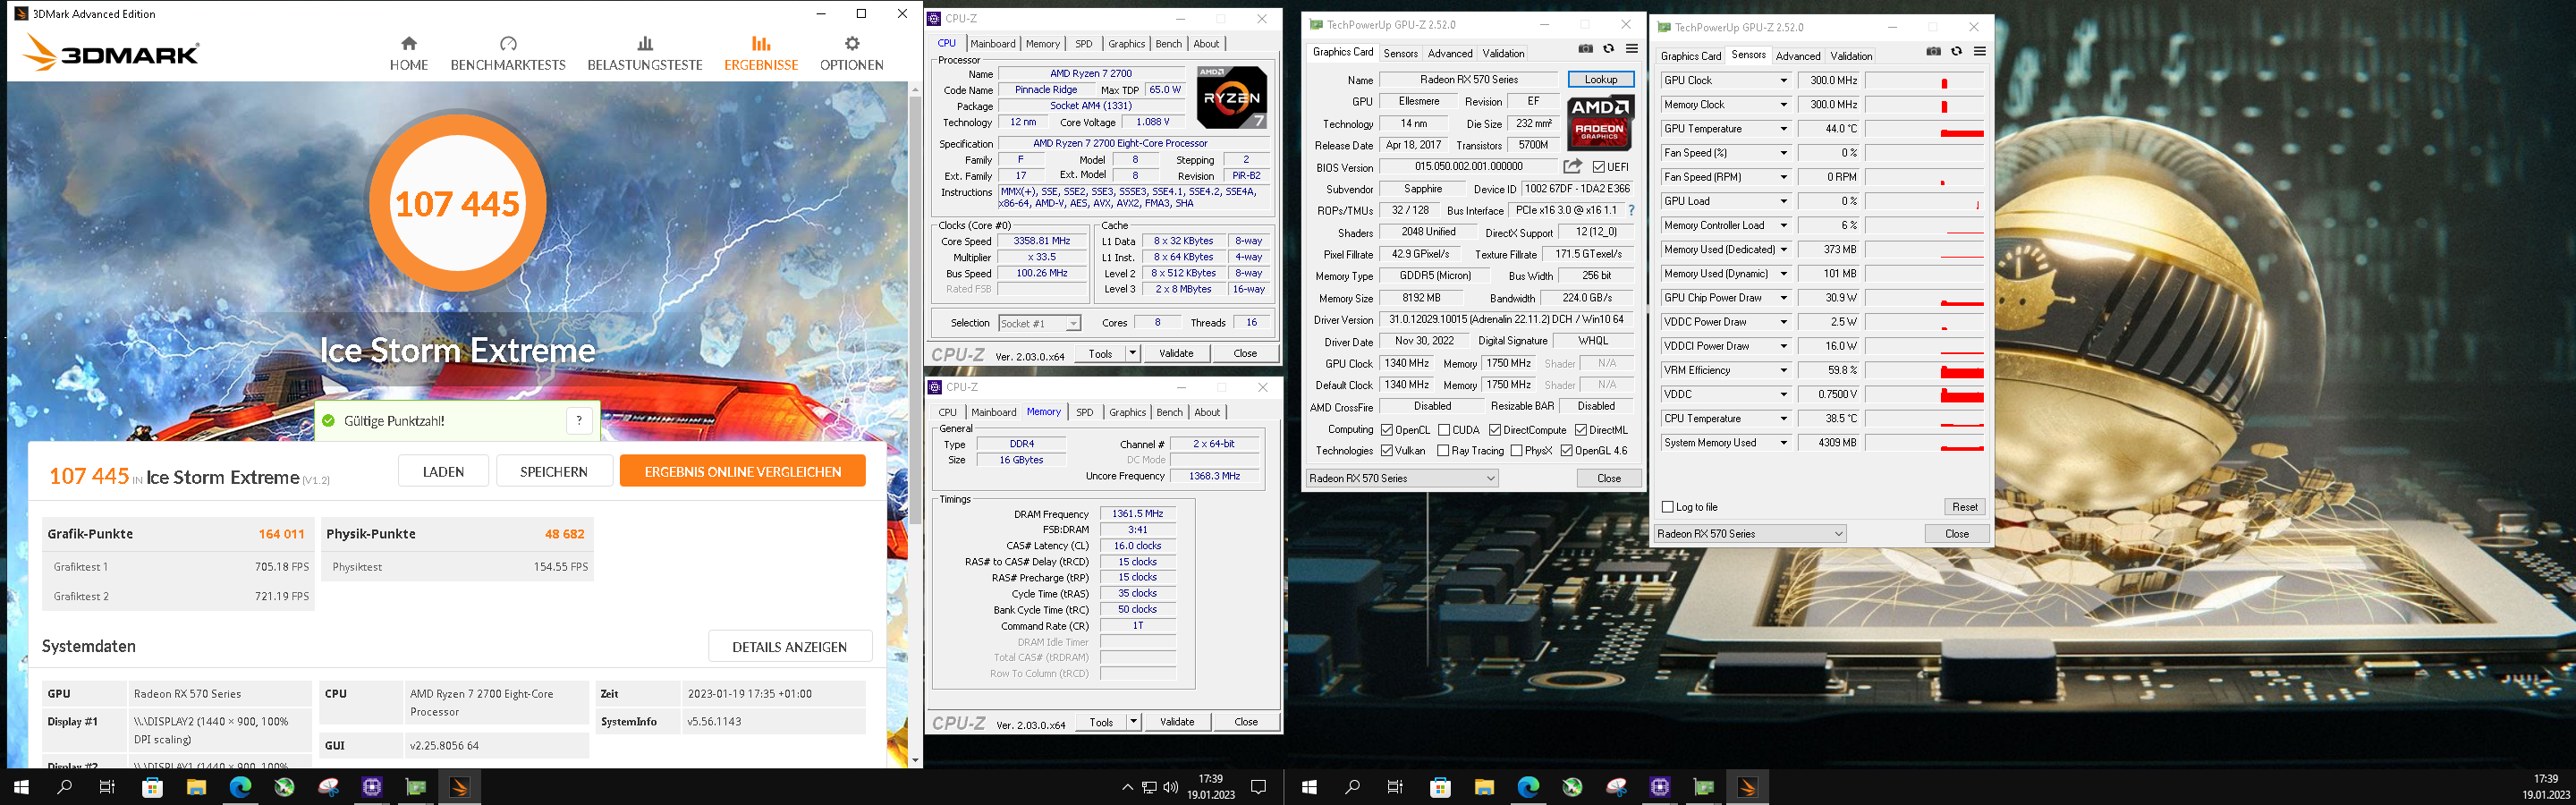Open Radeon RX 570 device dropdown in Sensors window
Screen dimensions: 2576x805
pyautogui.click(x=1750, y=534)
